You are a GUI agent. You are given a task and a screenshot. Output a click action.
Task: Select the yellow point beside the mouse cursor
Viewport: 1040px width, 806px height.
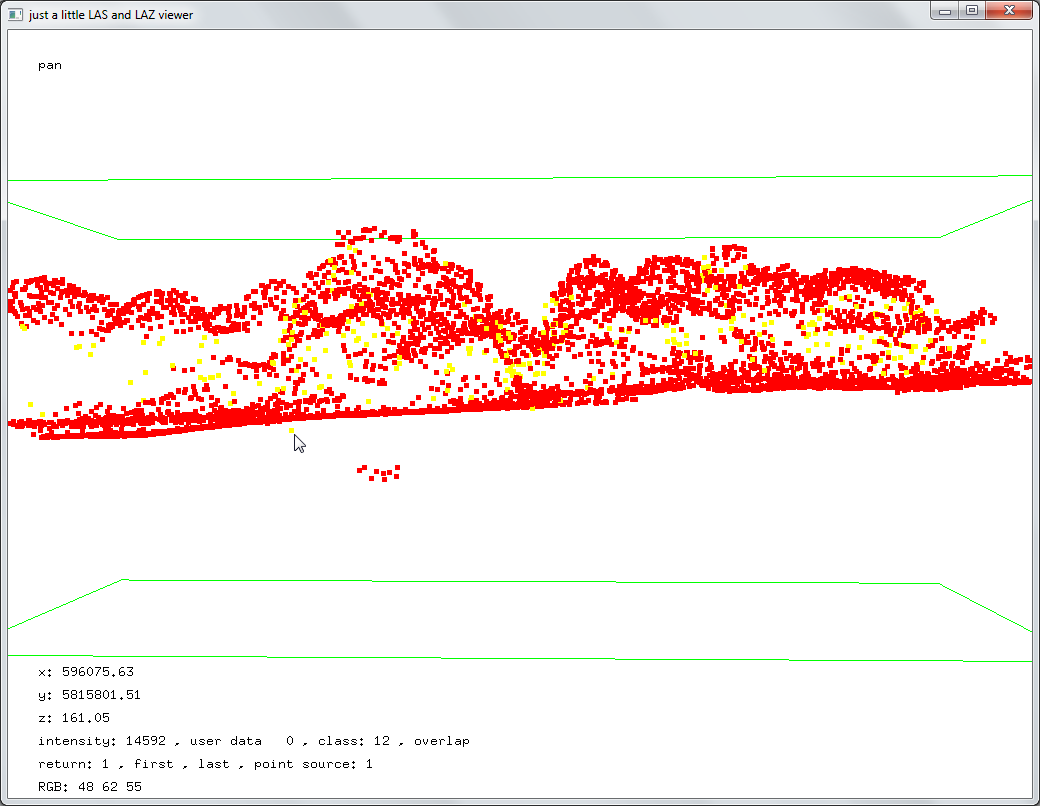(291, 431)
